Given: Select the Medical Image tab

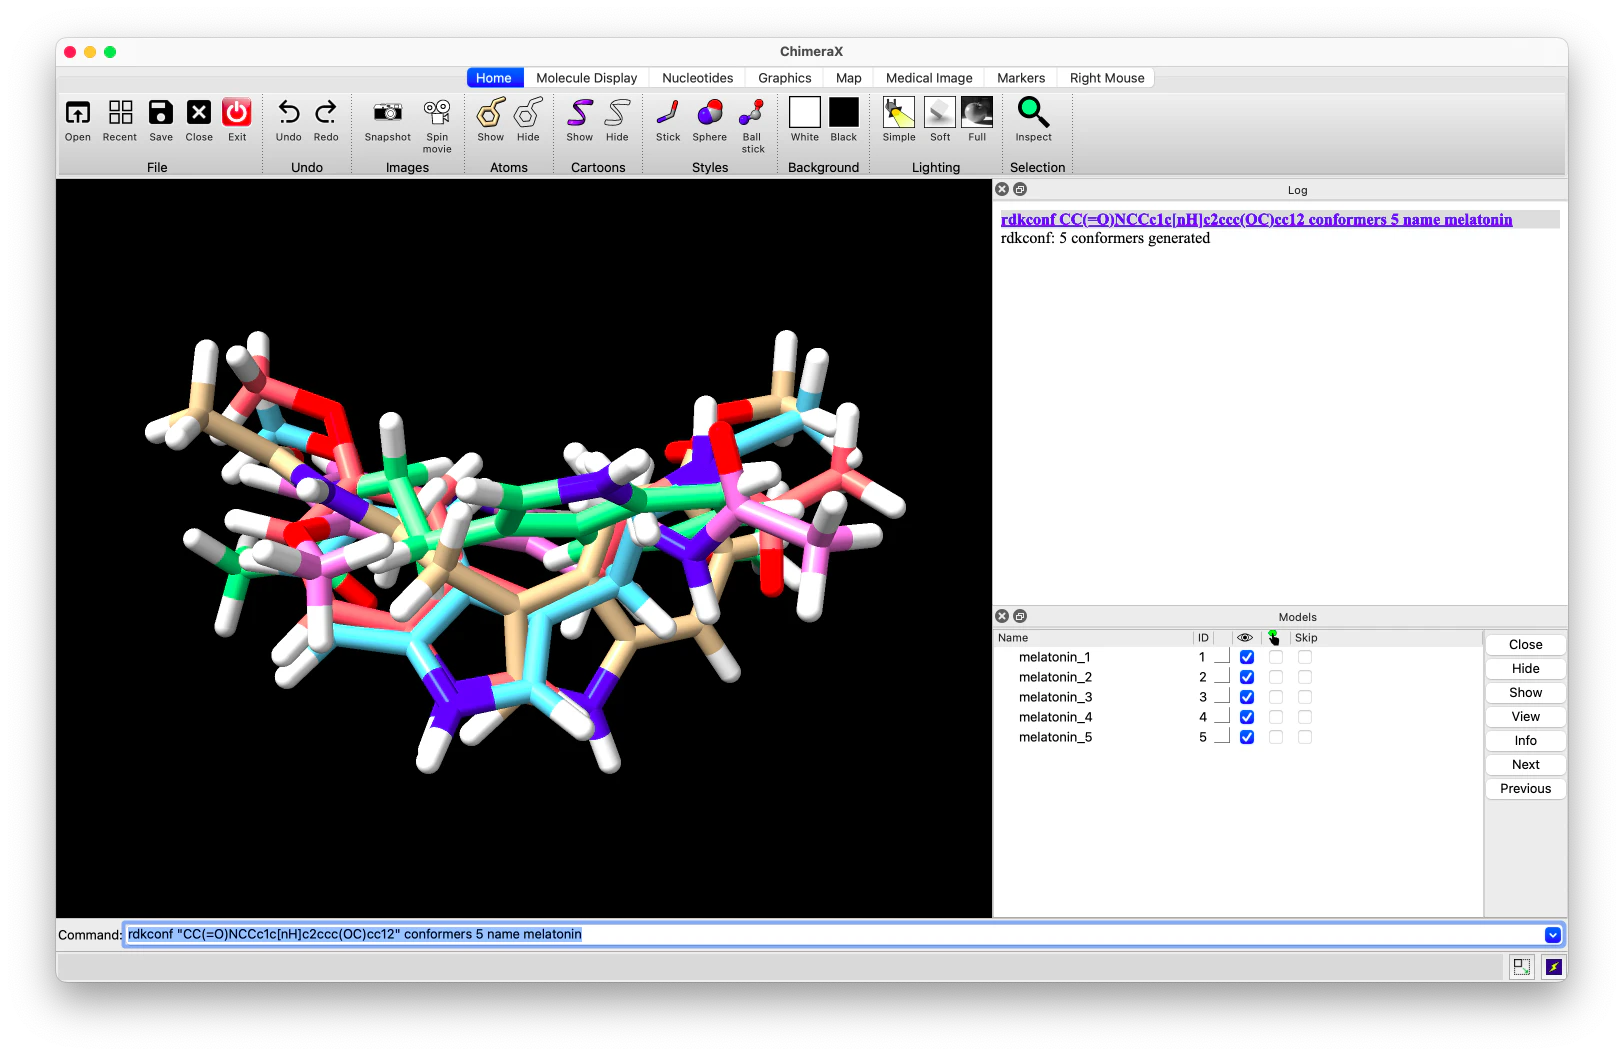Looking at the screenshot, I should [x=929, y=78].
